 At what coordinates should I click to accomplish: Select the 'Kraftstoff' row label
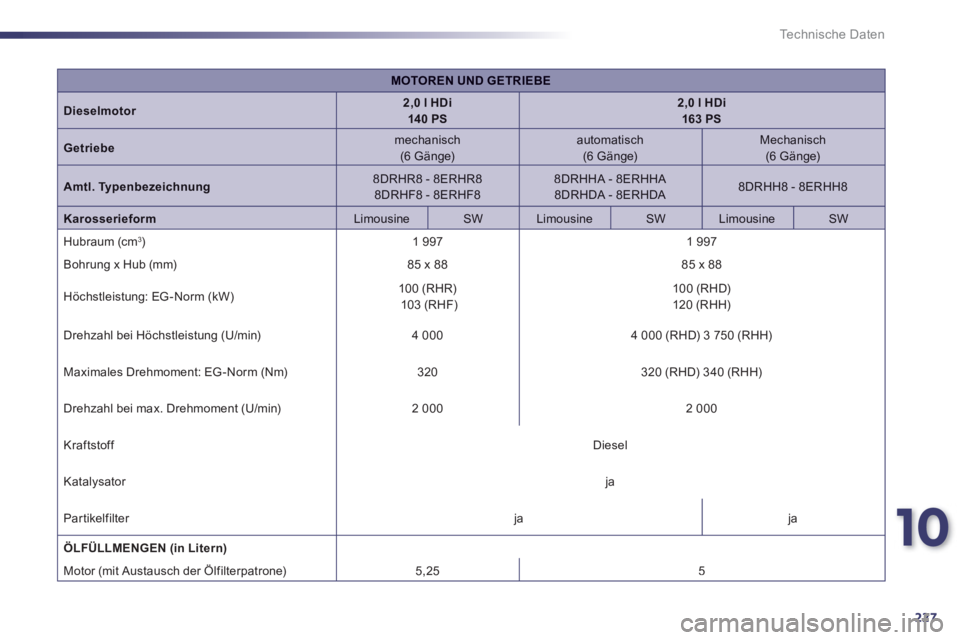[x=89, y=445]
